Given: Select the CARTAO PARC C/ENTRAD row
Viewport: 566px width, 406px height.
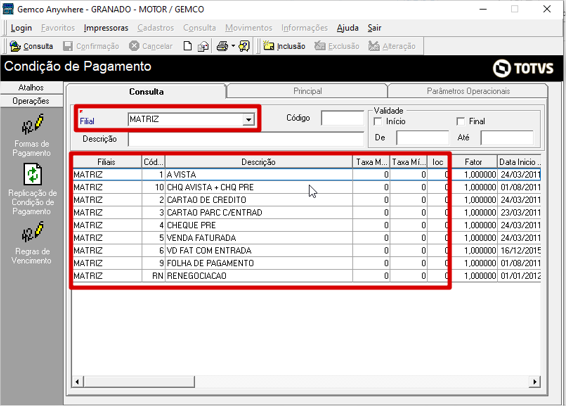Looking at the screenshot, I should (306, 213).
